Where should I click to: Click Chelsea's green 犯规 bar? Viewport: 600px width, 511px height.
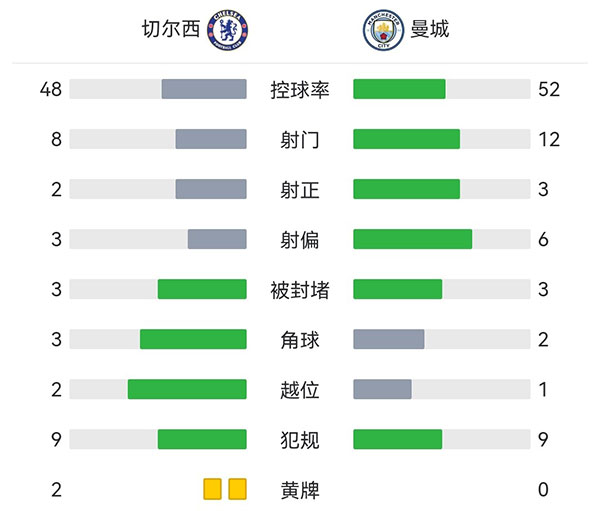(x=202, y=439)
